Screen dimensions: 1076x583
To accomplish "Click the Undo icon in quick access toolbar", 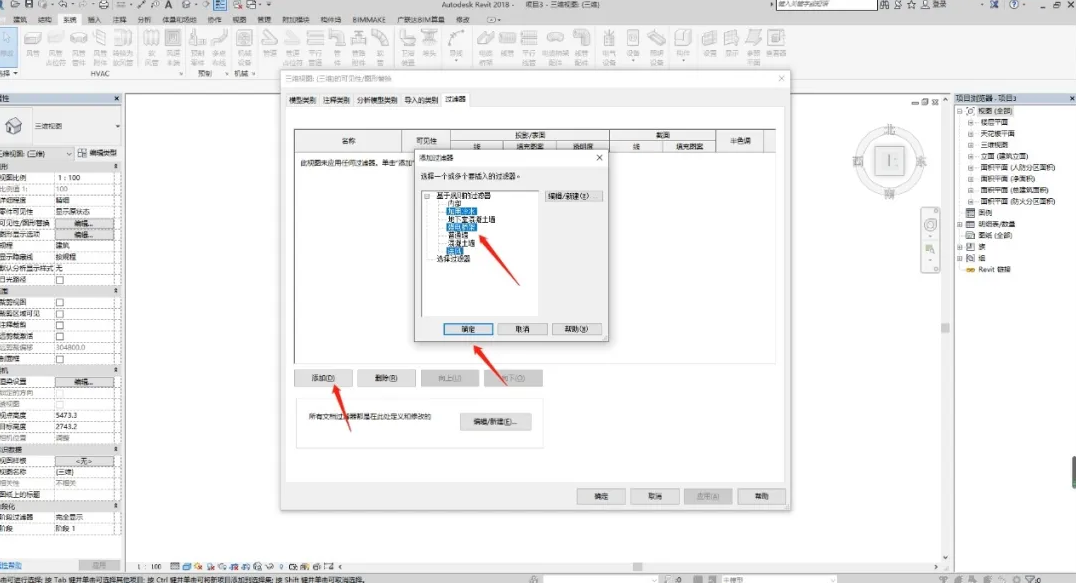I will point(62,4).
